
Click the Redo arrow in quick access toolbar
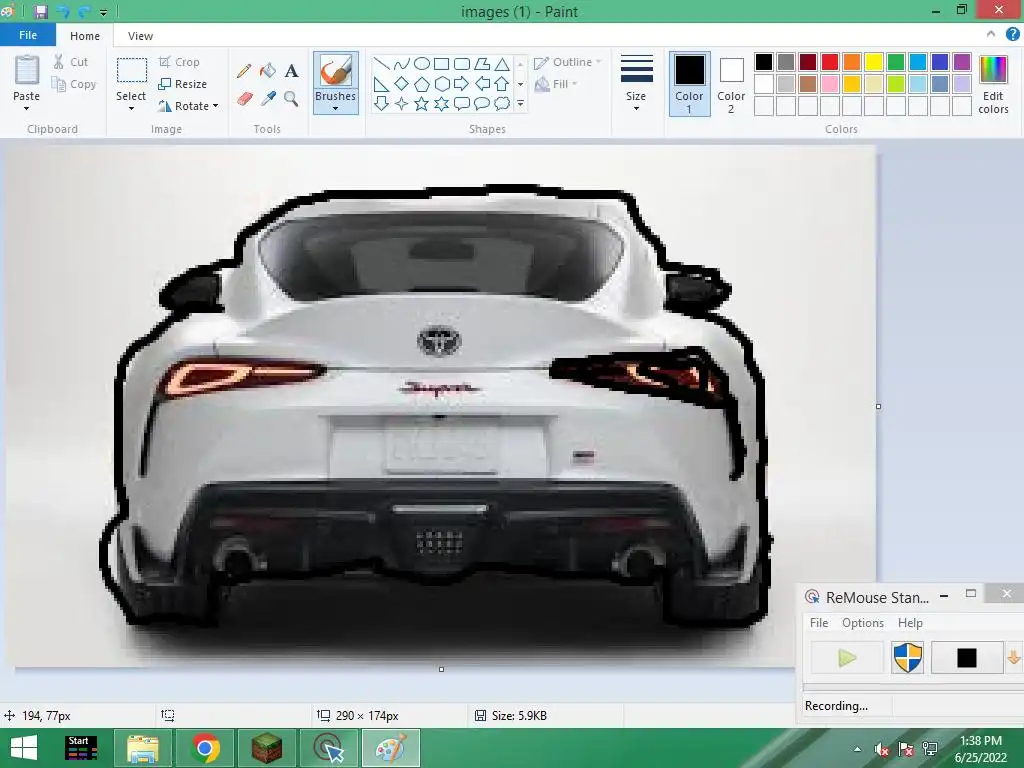point(85,12)
